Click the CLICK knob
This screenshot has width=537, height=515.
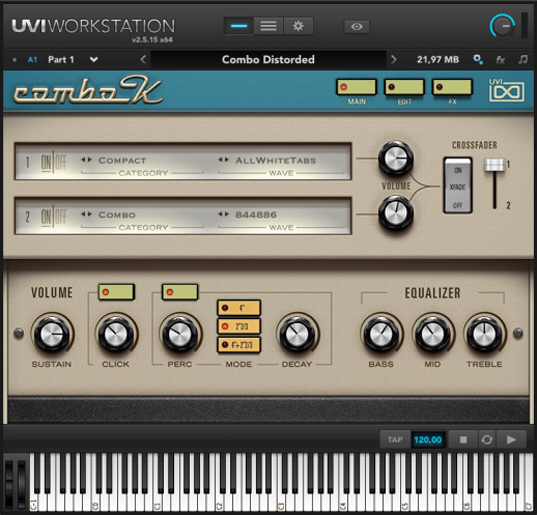(x=116, y=334)
